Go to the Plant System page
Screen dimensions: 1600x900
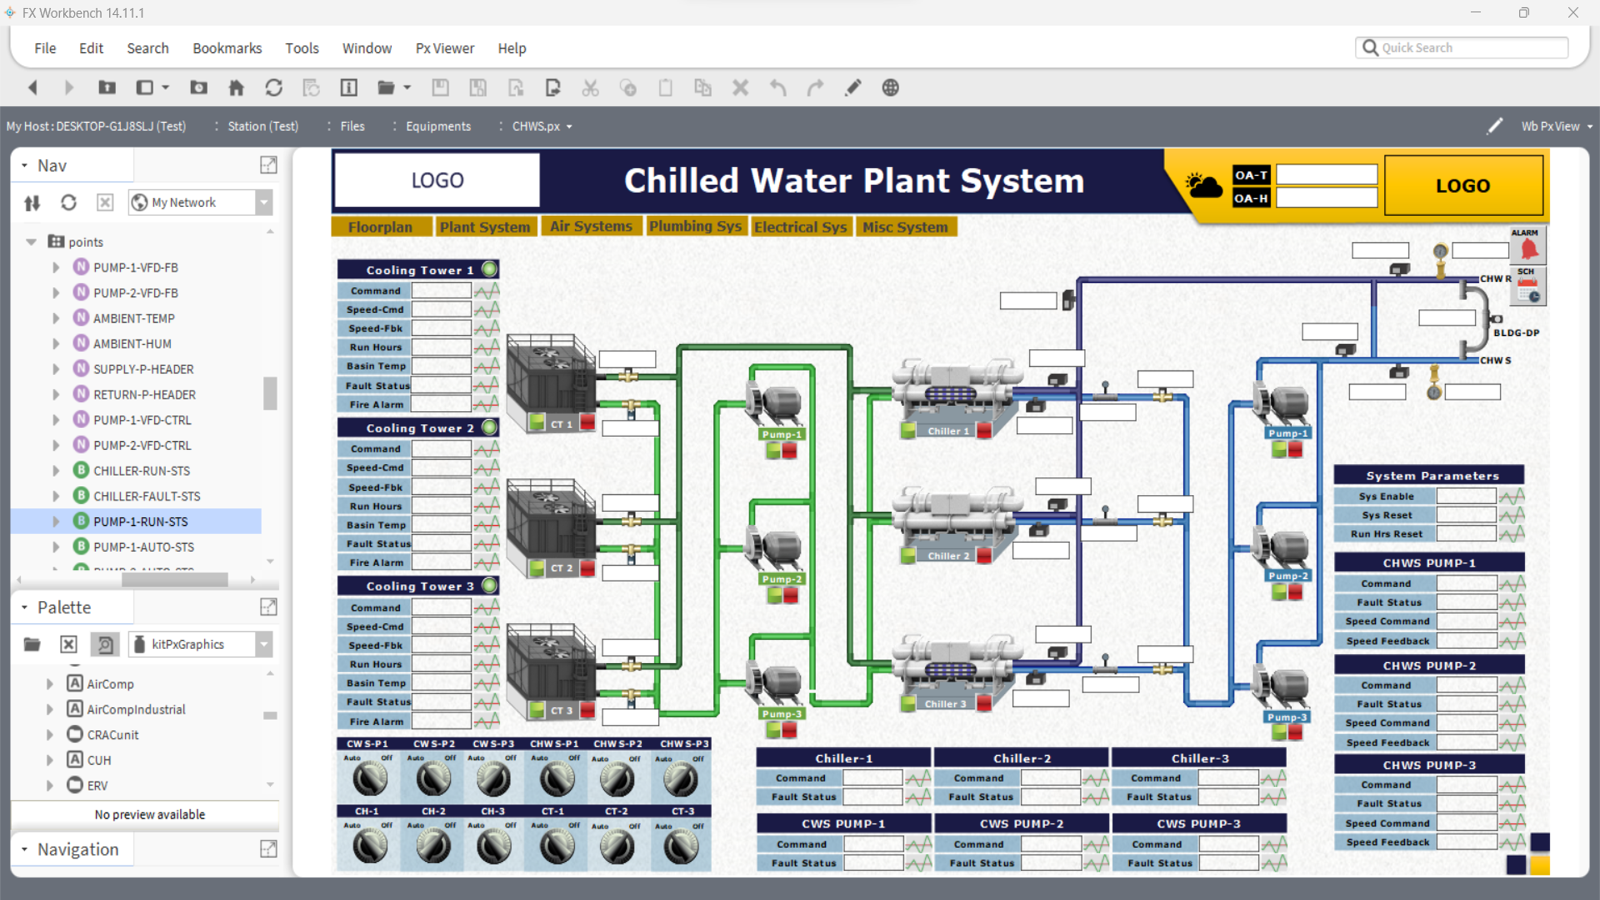click(485, 227)
